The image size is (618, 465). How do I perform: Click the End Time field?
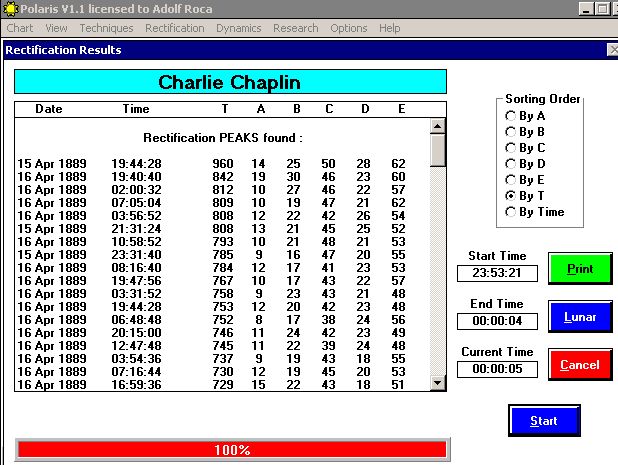click(x=497, y=321)
